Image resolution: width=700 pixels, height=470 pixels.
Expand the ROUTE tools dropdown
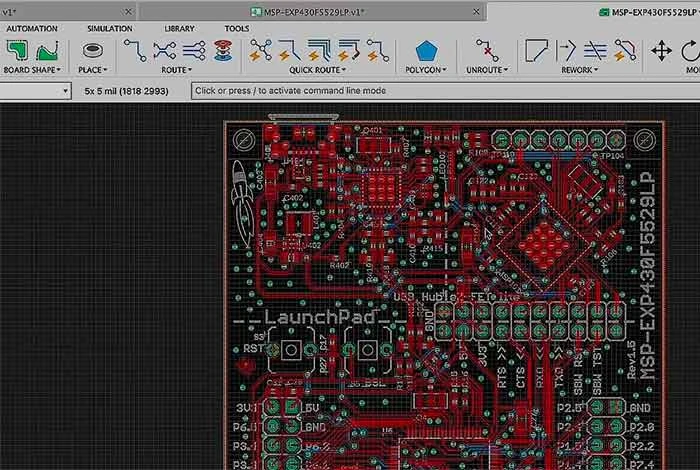[x=176, y=70]
